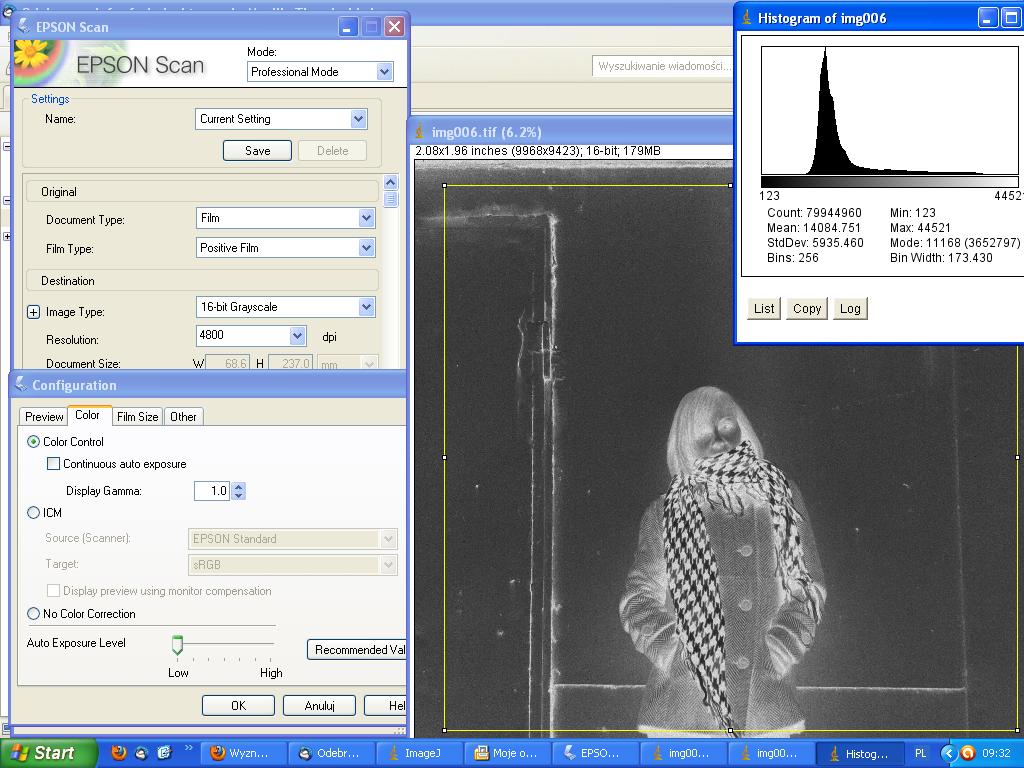Switch to the Preview tab
1024x768 pixels.
click(44, 417)
